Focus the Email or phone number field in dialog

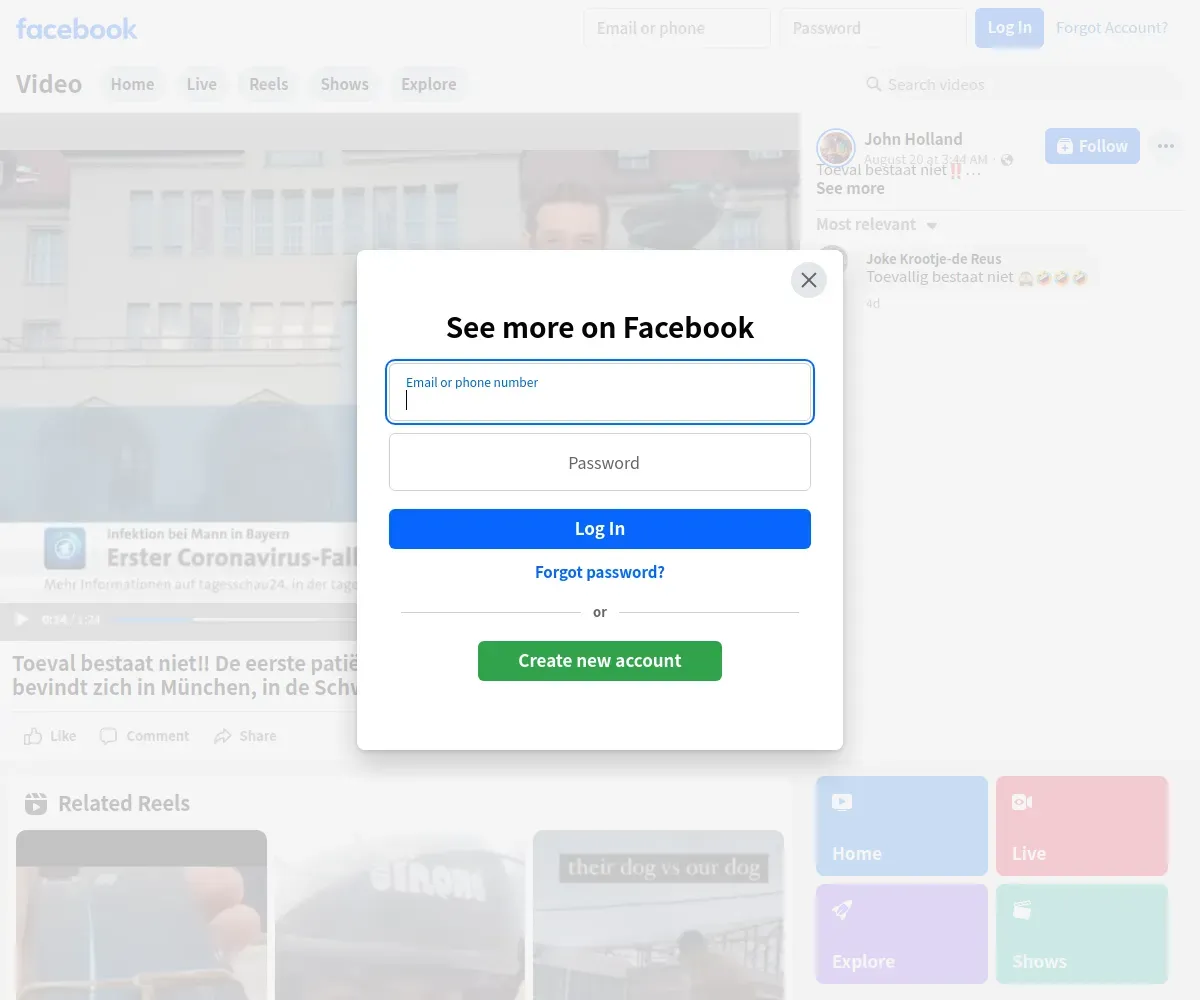click(x=600, y=392)
